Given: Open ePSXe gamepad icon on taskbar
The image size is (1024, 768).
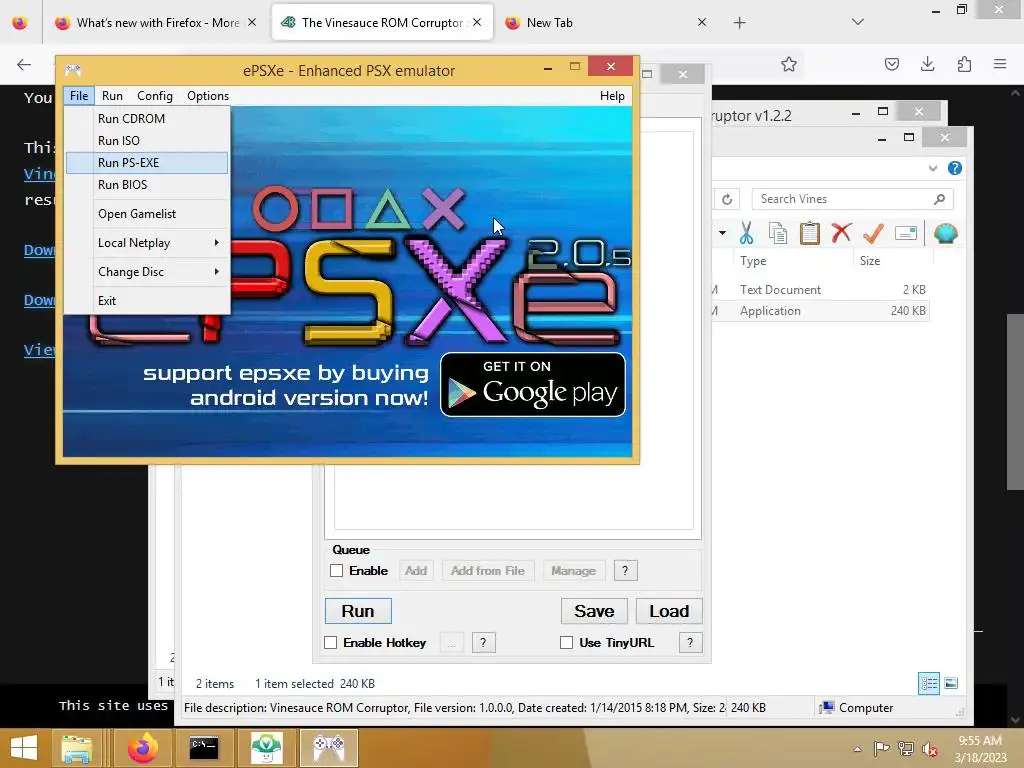Looking at the screenshot, I should pos(329,748).
